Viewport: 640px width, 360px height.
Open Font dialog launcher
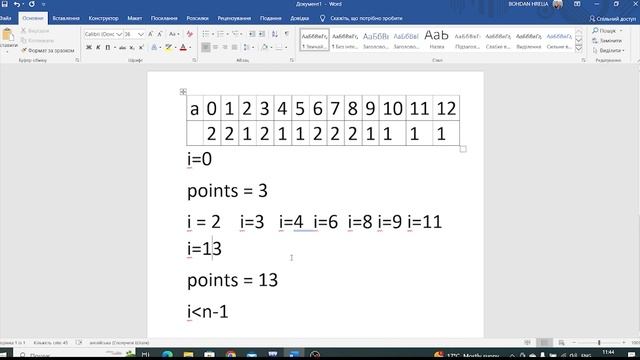194,60
